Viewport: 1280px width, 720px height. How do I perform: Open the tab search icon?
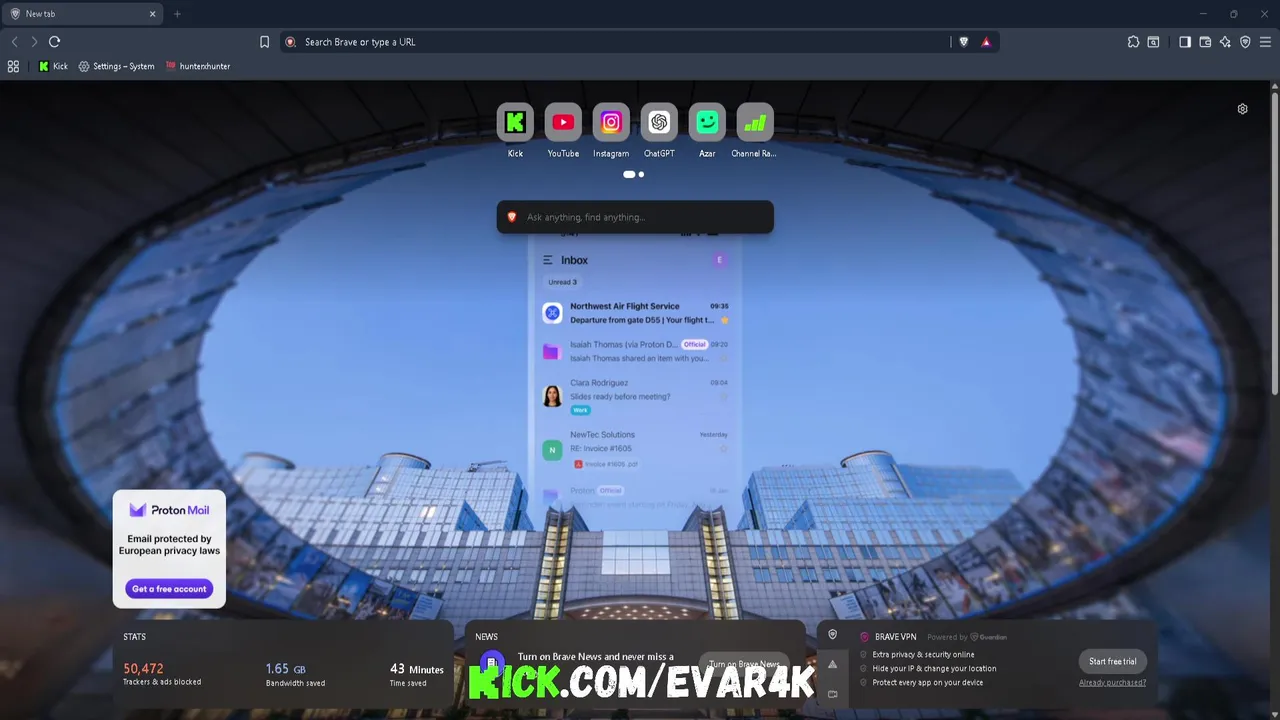click(x=1153, y=42)
